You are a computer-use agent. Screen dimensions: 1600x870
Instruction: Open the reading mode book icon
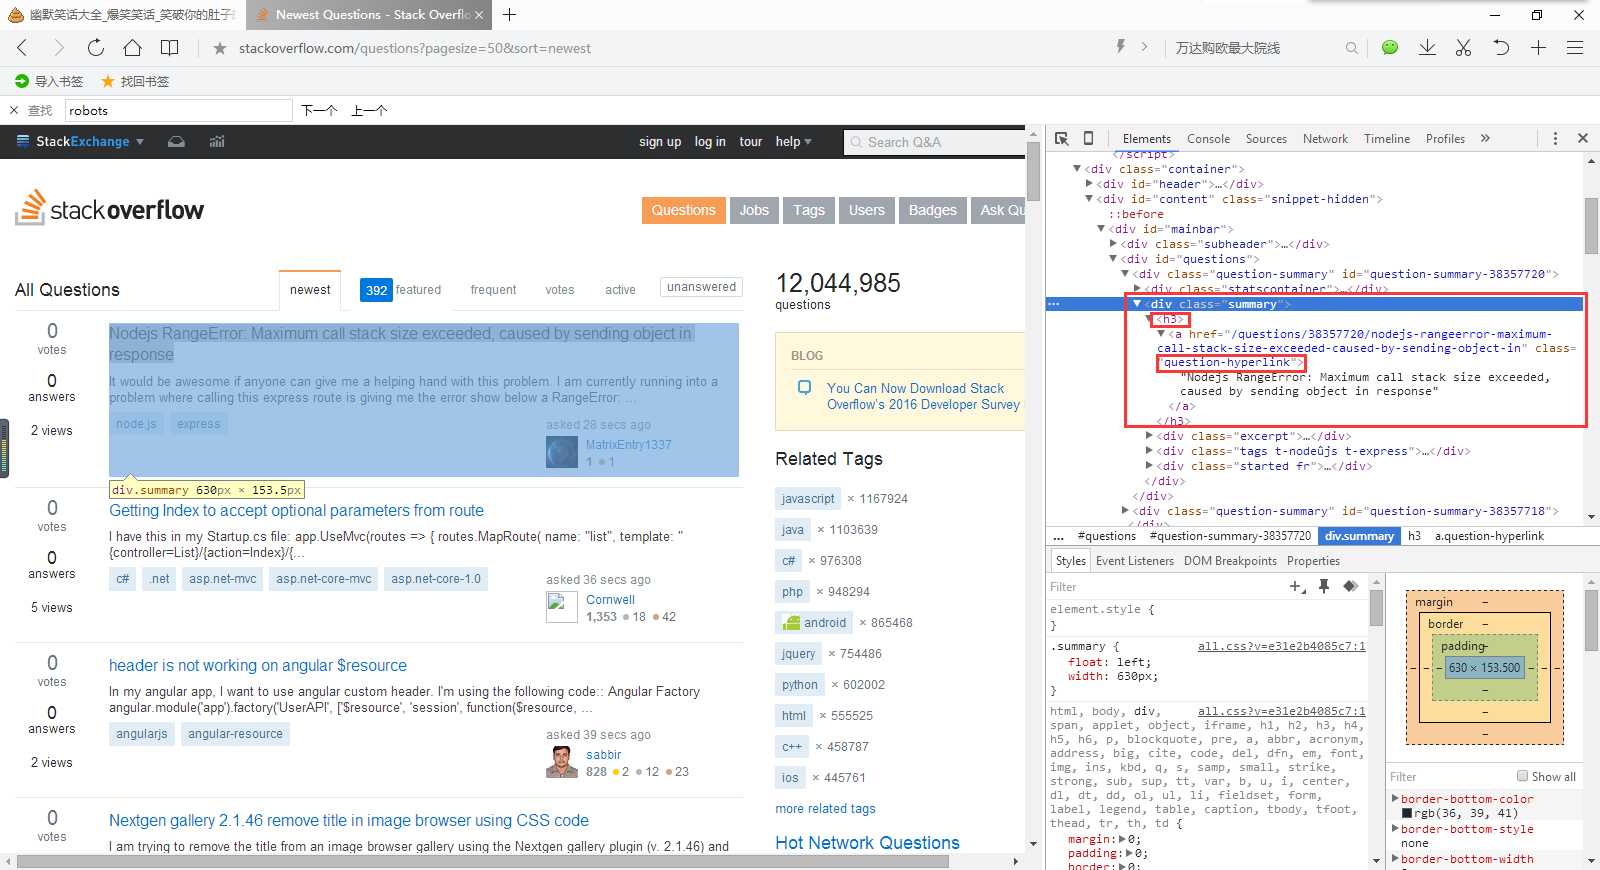pyautogui.click(x=170, y=47)
